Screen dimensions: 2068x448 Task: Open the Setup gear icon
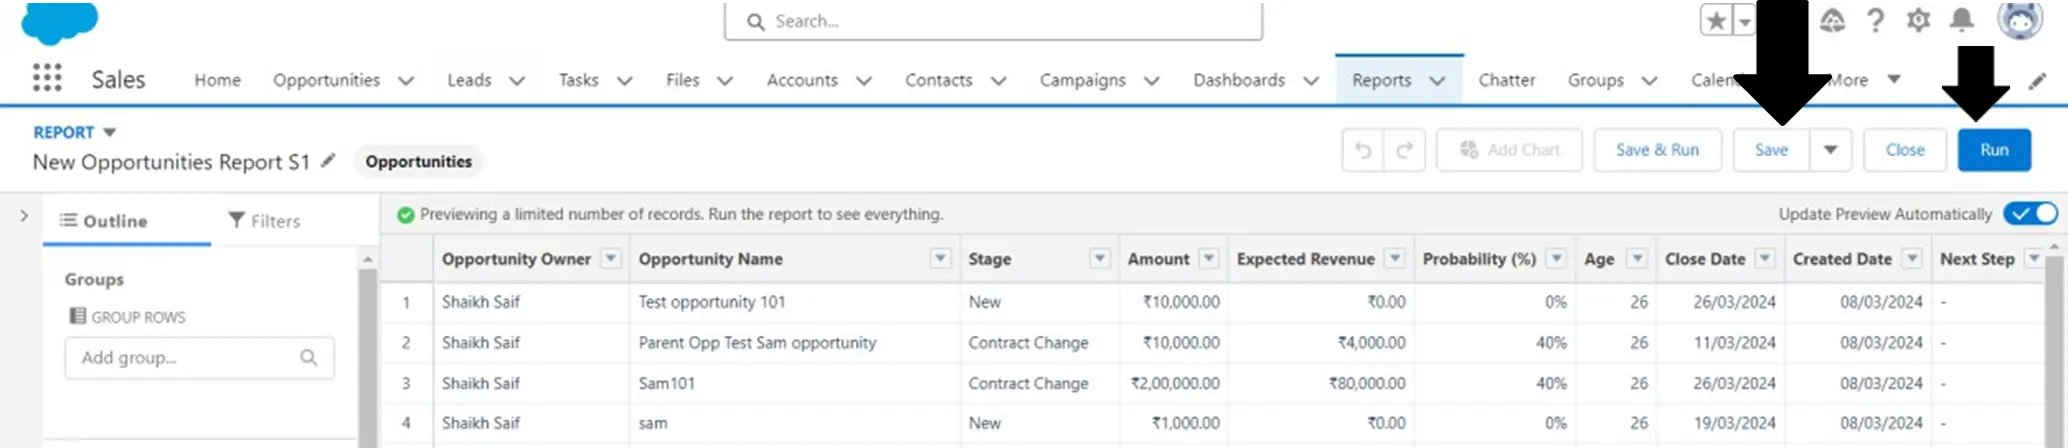[x=1918, y=20]
